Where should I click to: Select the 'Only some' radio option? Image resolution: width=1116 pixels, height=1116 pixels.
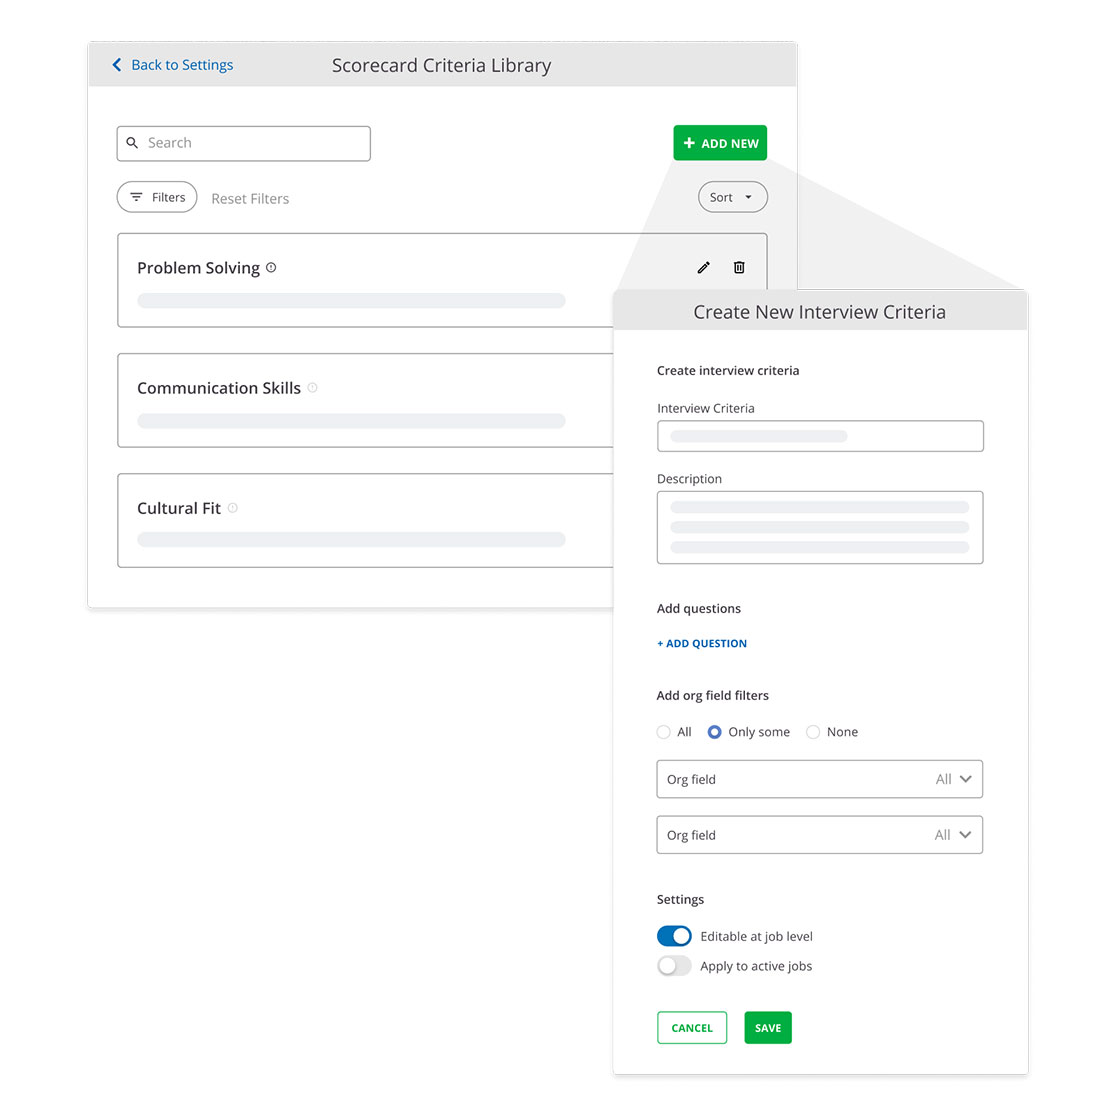pyautogui.click(x=714, y=732)
